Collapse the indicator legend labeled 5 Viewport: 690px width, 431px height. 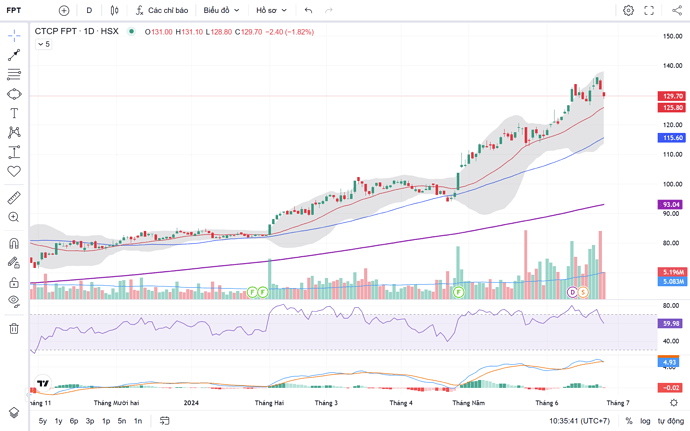pyautogui.click(x=44, y=44)
